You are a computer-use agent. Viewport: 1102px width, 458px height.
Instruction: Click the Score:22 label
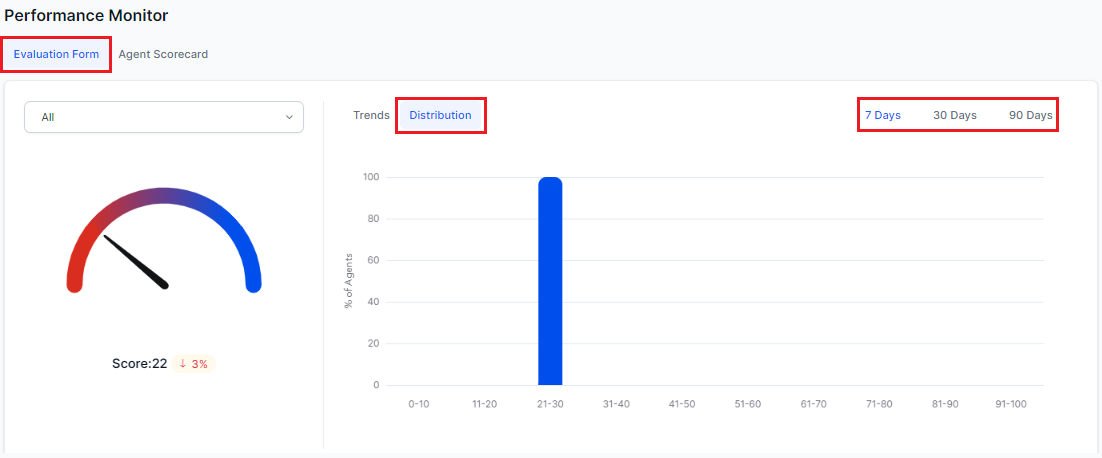pyautogui.click(x=139, y=364)
